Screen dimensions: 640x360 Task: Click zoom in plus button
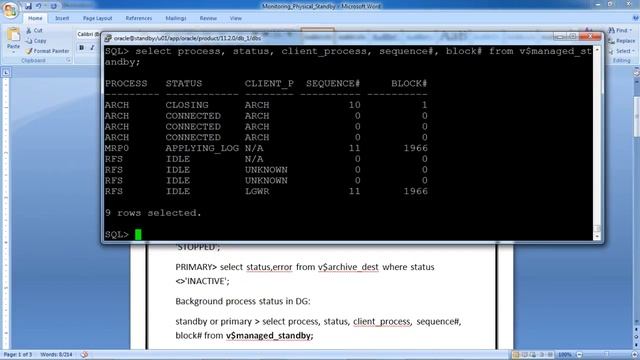[x=635, y=355]
